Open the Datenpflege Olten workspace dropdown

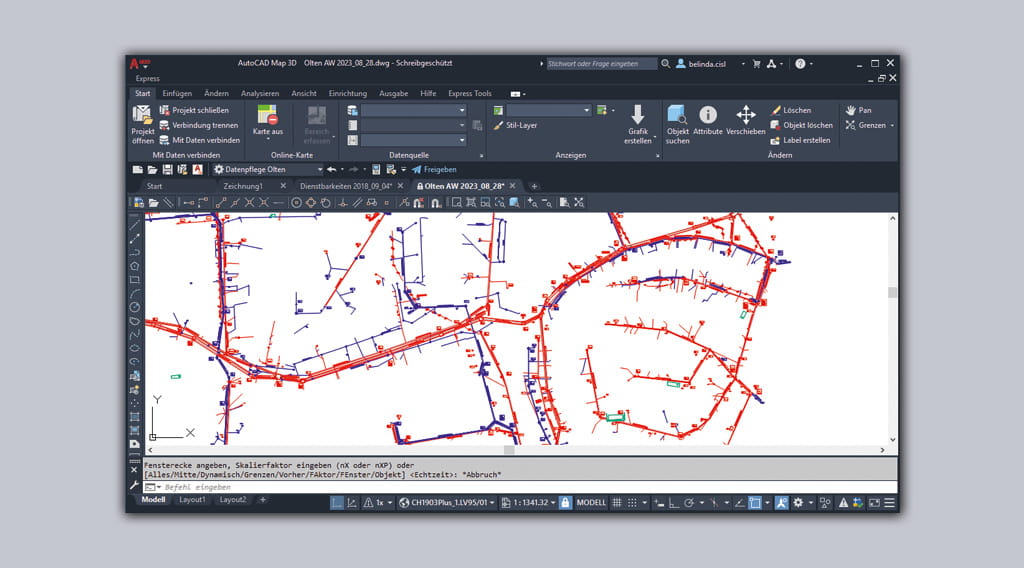[266, 170]
